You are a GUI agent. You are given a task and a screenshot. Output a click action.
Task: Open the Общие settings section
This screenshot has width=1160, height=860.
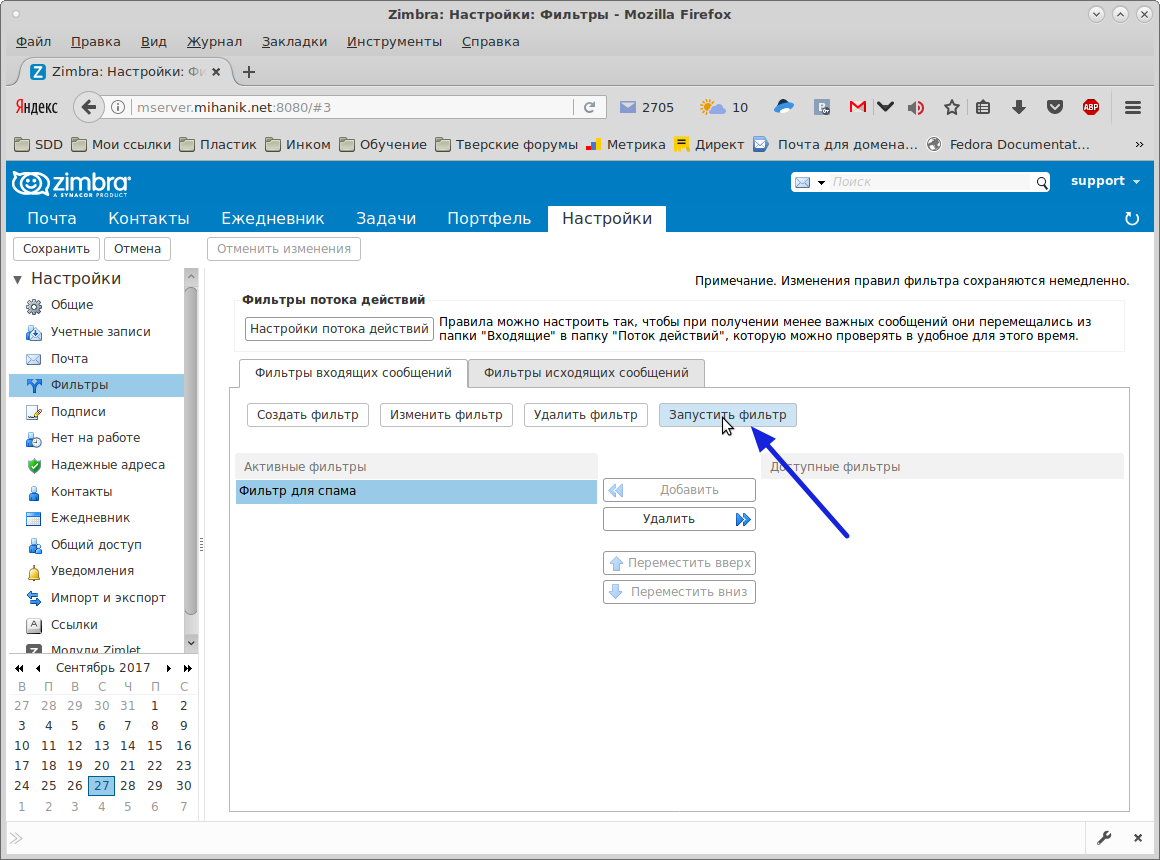(x=72, y=305)
